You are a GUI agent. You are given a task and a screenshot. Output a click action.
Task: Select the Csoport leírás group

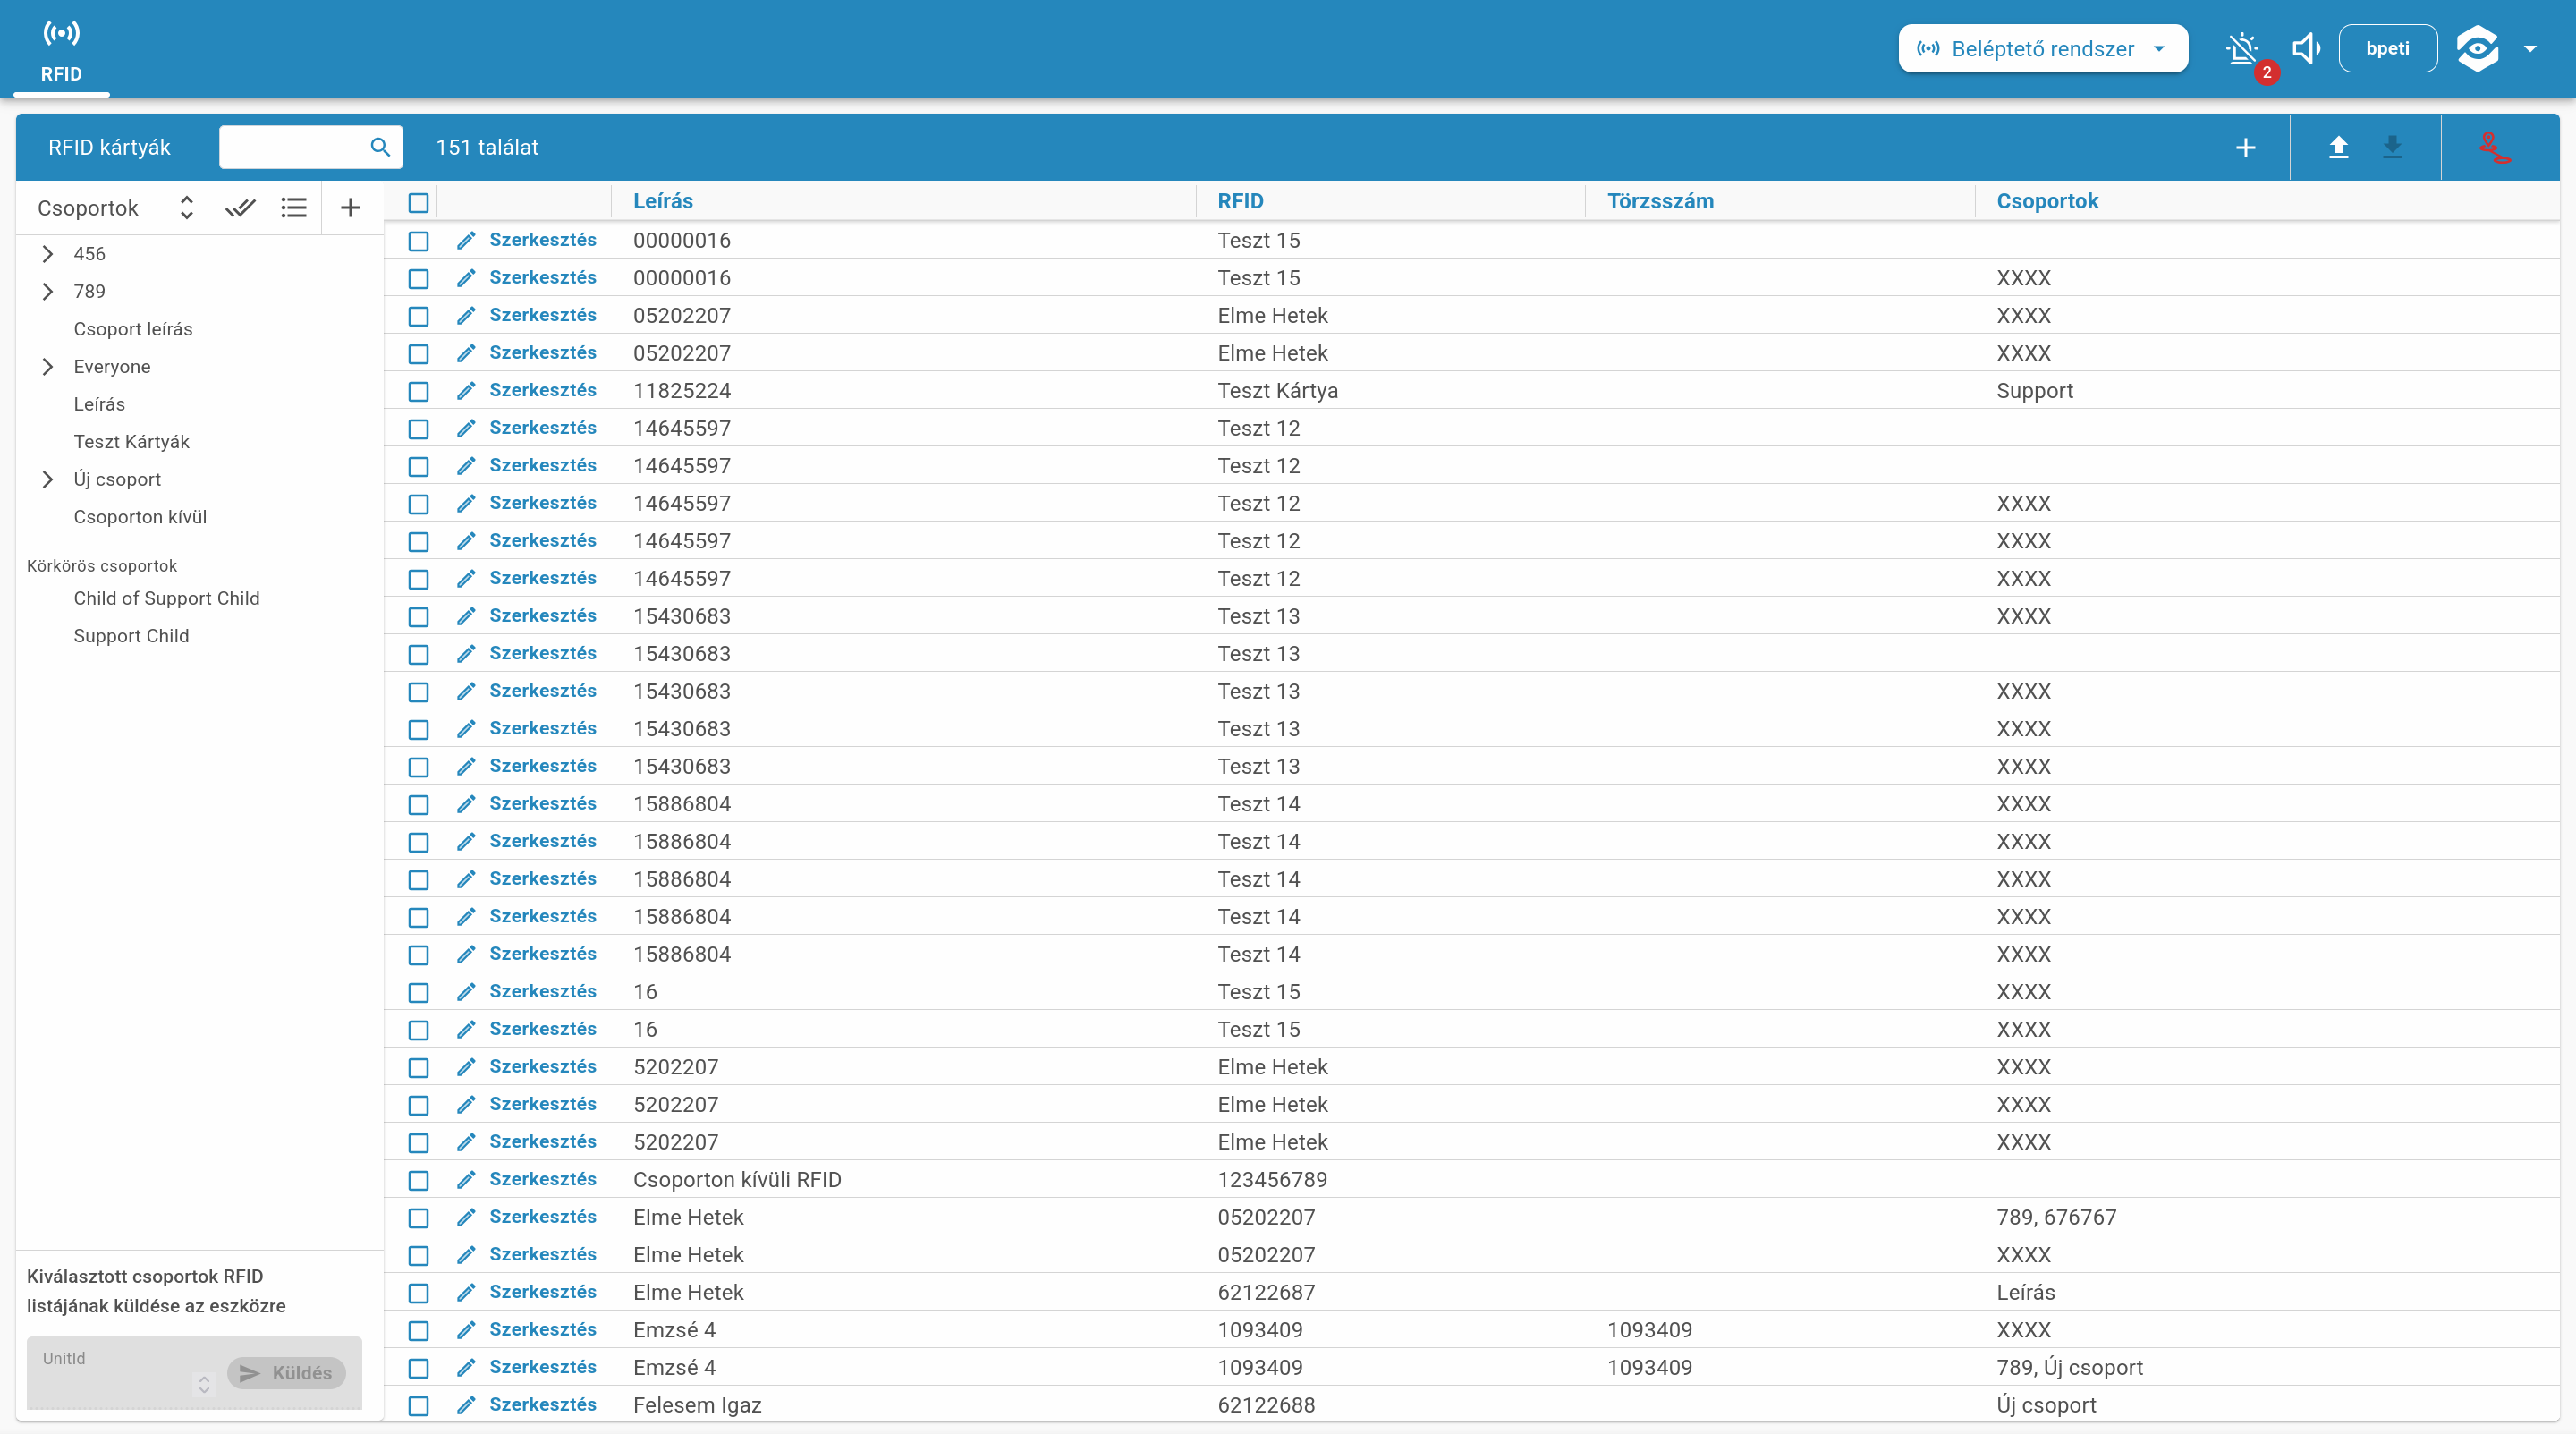pos(133,329)
